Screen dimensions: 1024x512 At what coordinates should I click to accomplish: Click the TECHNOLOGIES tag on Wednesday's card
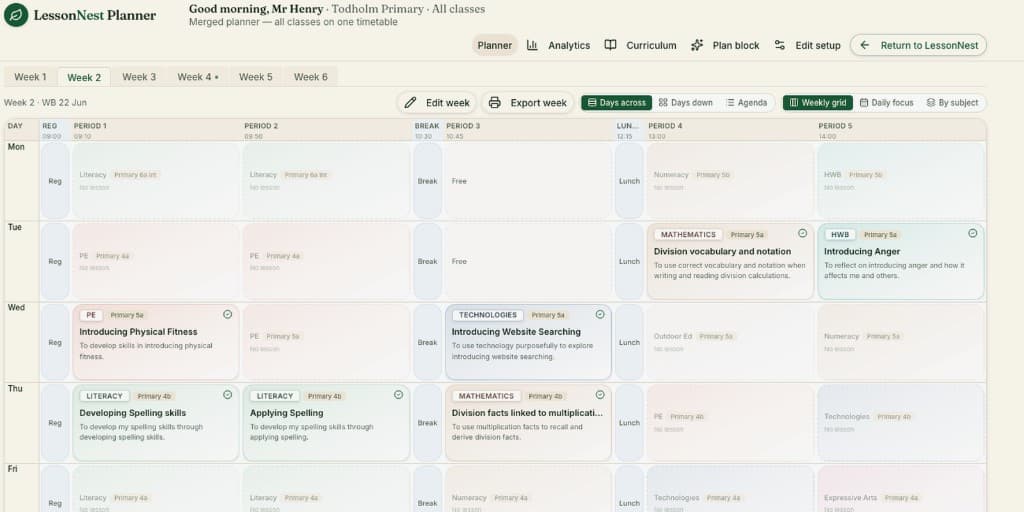488,315
